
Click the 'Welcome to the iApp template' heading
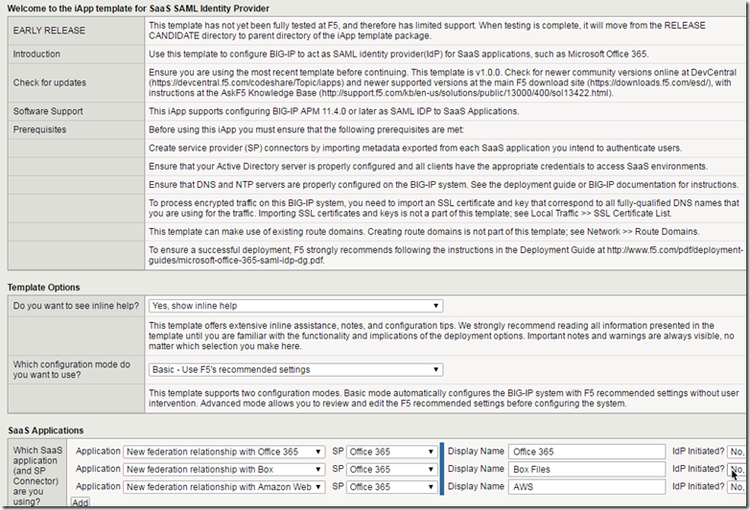pos(138,9)
